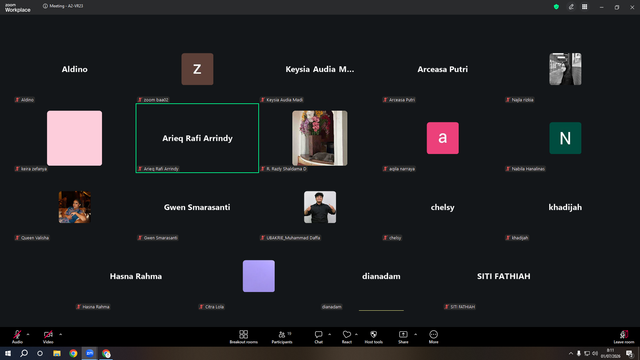The image size is (640, 360).
Task: Click the Leave room button
Action: (x=624, y=337)
